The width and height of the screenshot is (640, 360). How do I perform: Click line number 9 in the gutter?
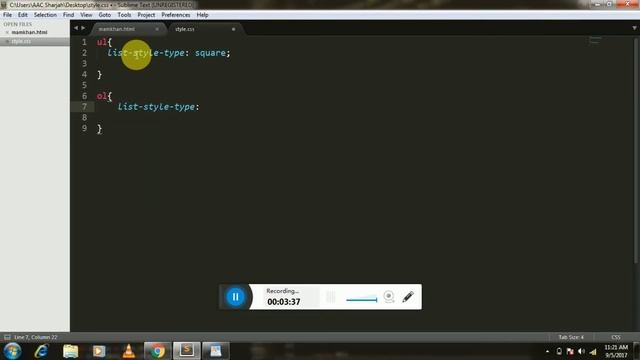coord(84,128)
